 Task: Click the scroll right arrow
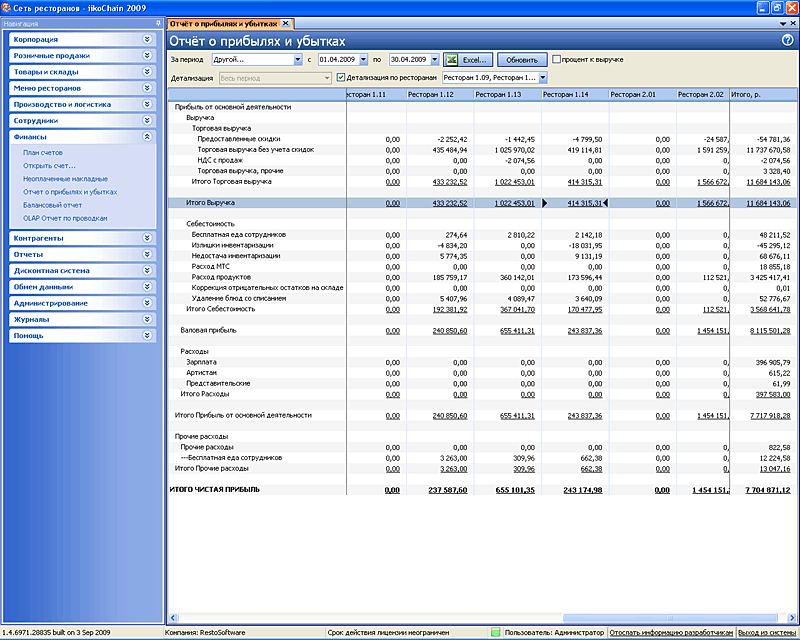tap(793, 618)
